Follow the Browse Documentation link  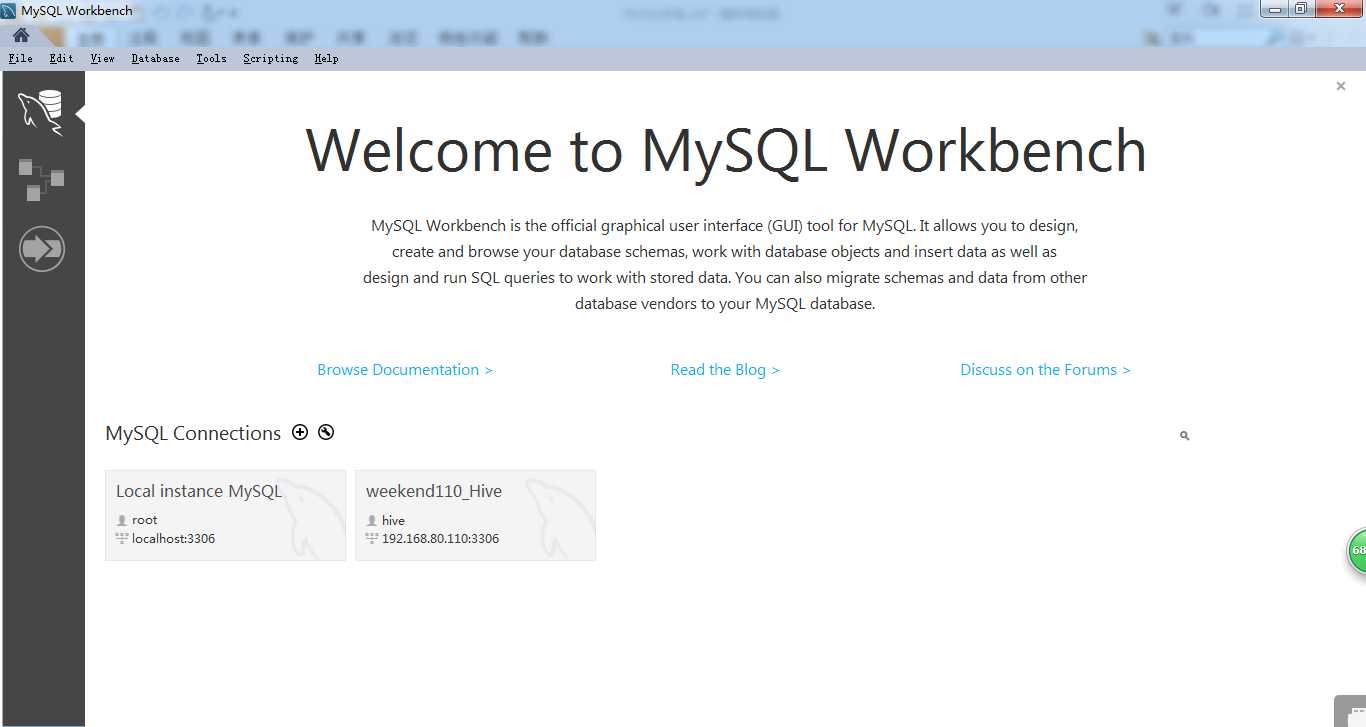pyautogui.click(x=405, y=370)
